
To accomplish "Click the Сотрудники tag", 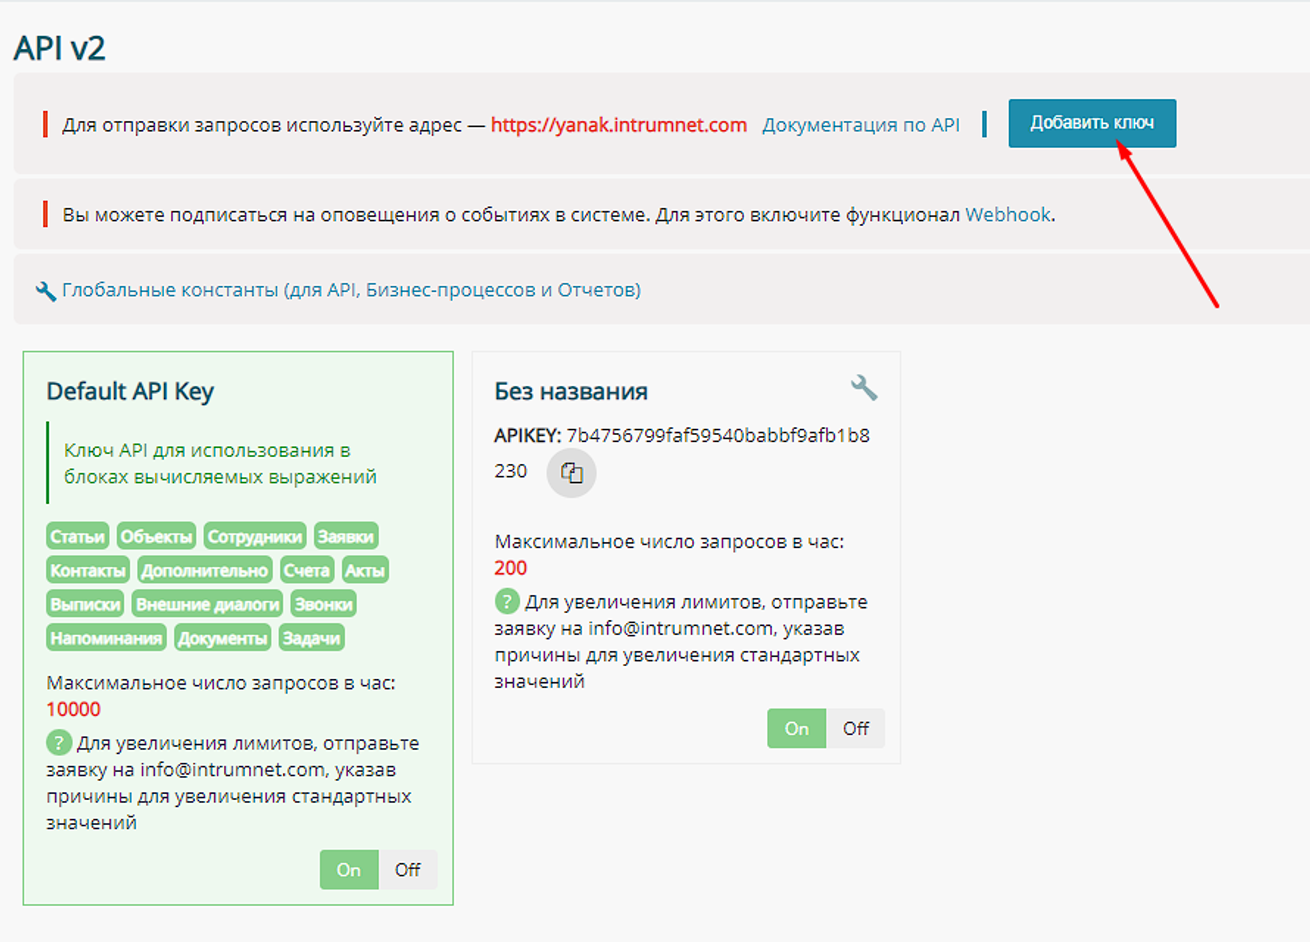I will click(x=255, y=537).
